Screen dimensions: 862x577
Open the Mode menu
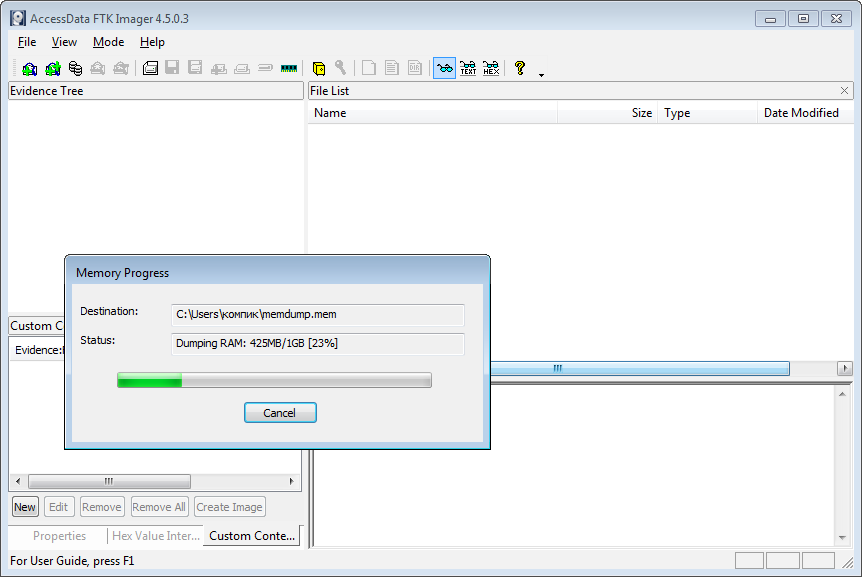click(x=108, y=42)
